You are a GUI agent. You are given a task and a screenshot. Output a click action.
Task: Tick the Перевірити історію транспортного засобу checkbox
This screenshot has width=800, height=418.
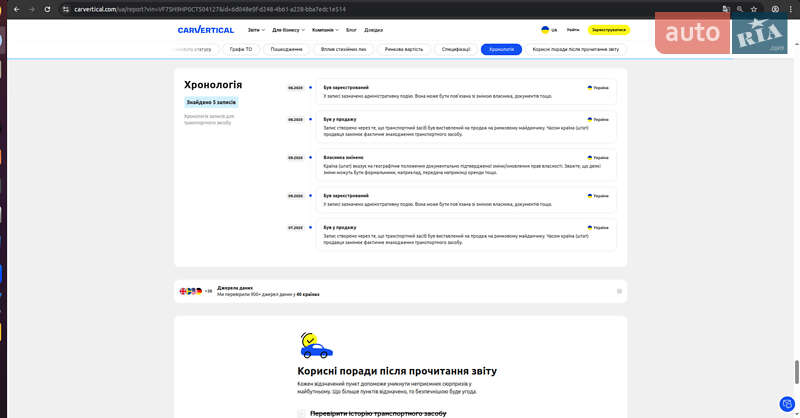pyautogui.click(x=301, y=413)
